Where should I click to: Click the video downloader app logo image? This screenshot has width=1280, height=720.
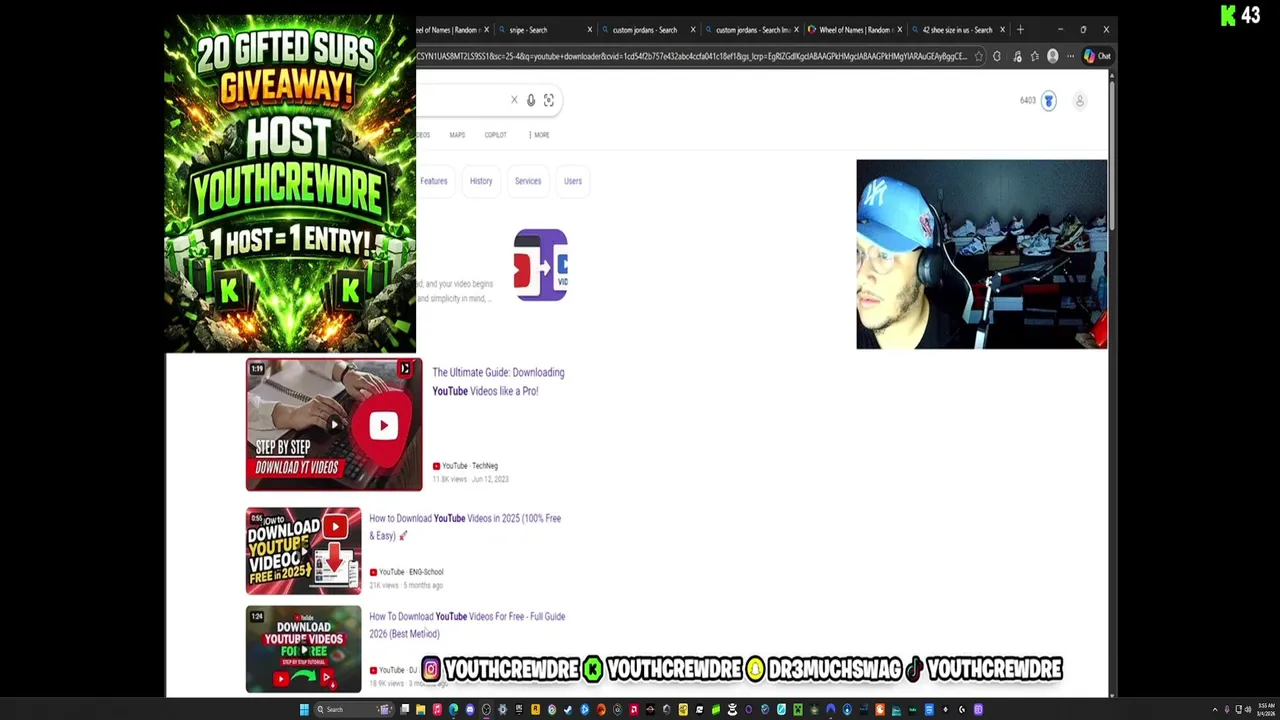[541, 265]
